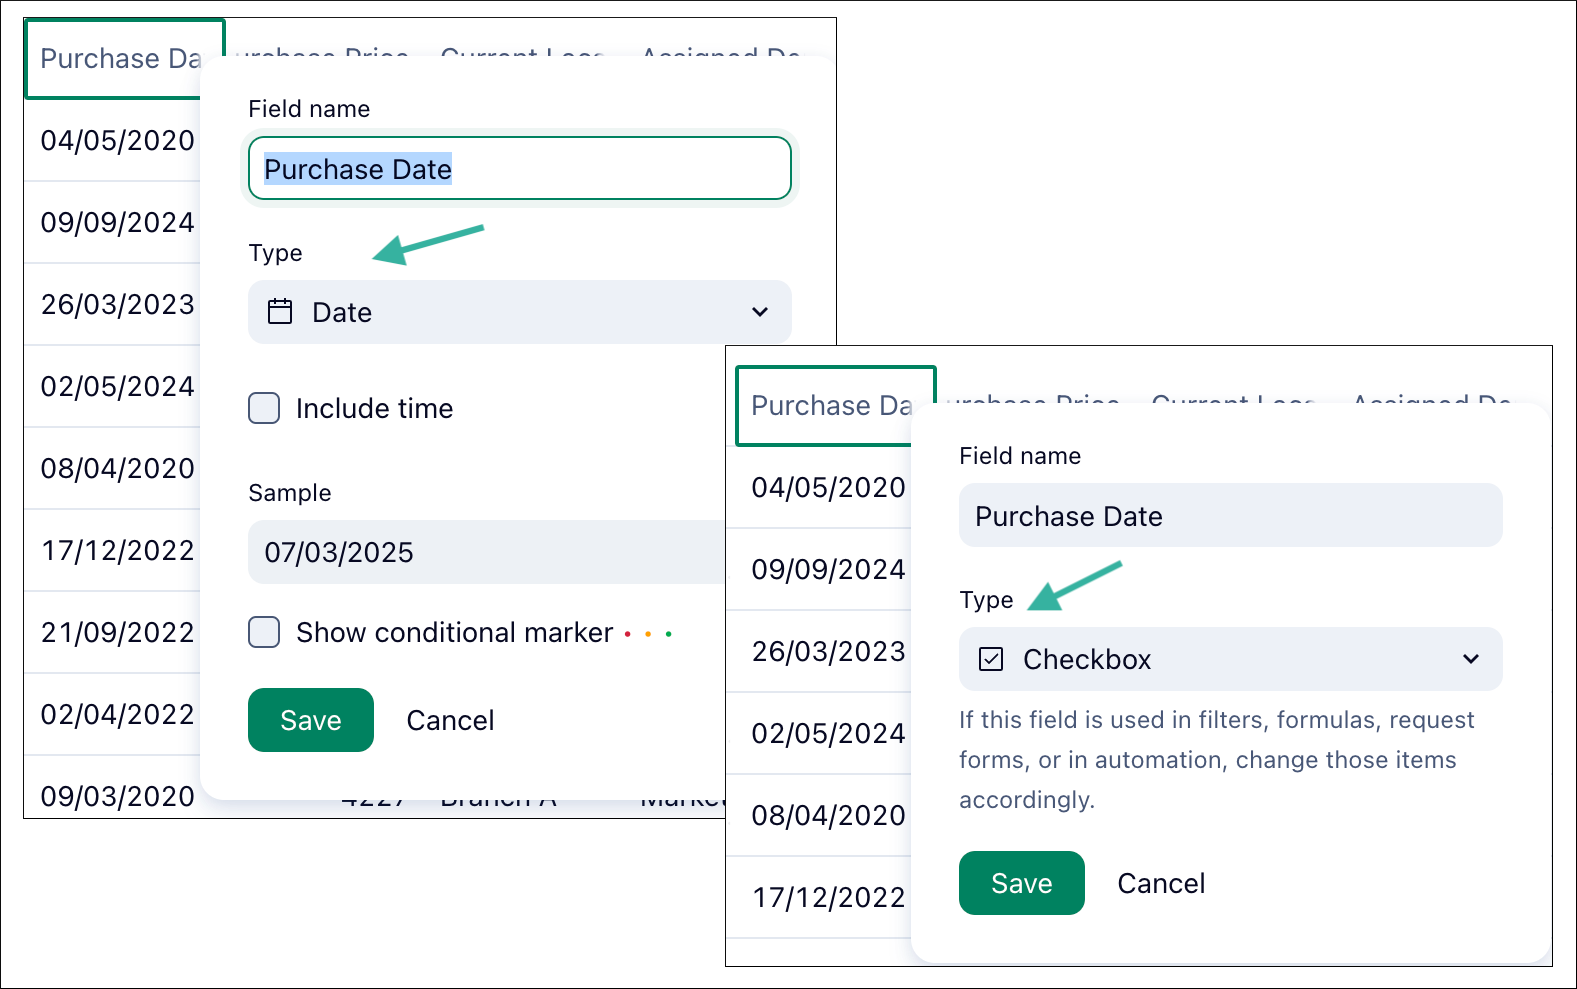Save the Checkbox field type change
The width and height of the screenshot is (1577, 989).
pyautogui.click(x=1021, y=883)
